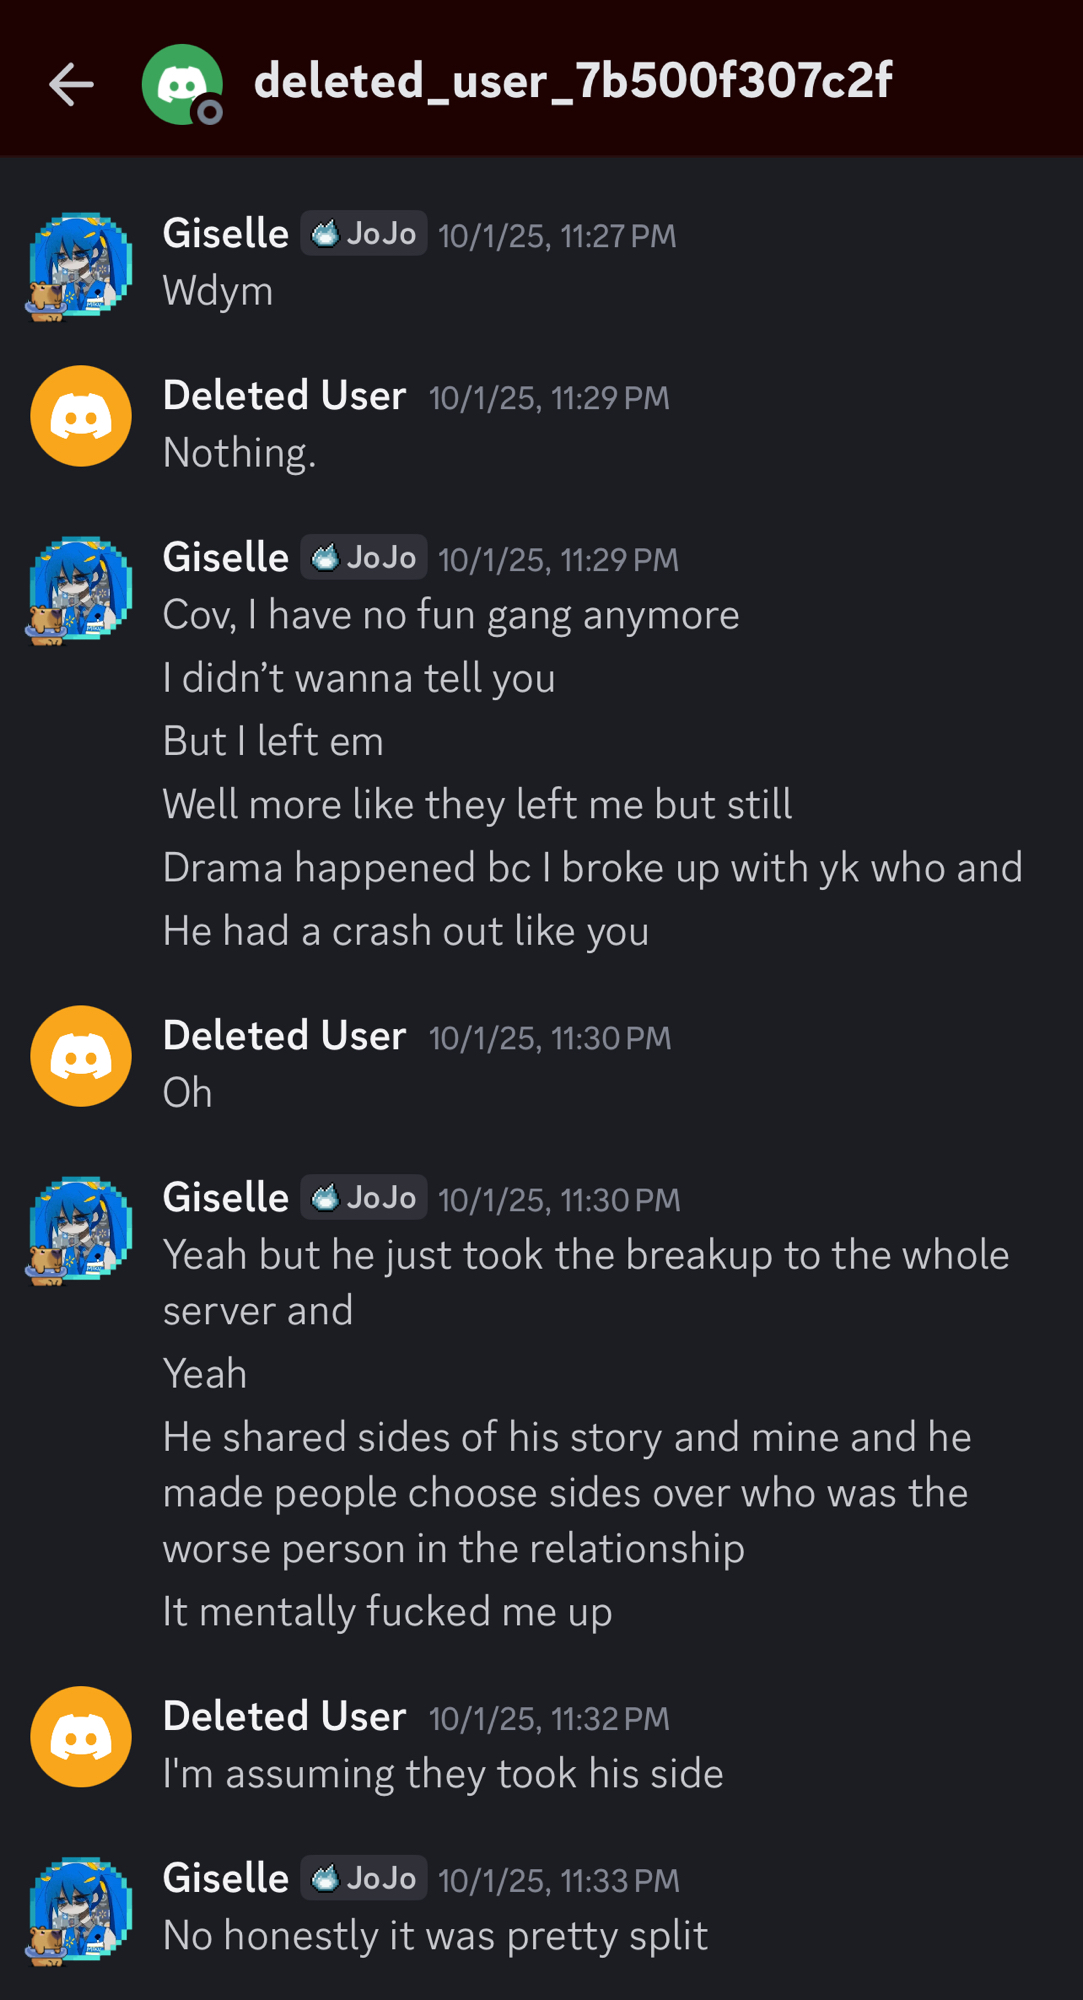Tap Giselle's avatar on the 11:33 PM message
The image size is (1083, 2000).
click(x=80, y=1910)
